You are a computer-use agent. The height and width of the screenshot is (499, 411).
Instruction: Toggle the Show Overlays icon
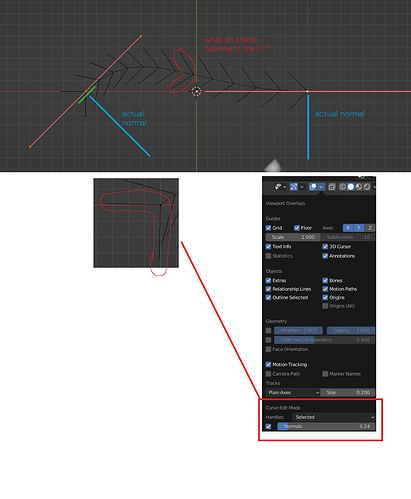[313, 187]
